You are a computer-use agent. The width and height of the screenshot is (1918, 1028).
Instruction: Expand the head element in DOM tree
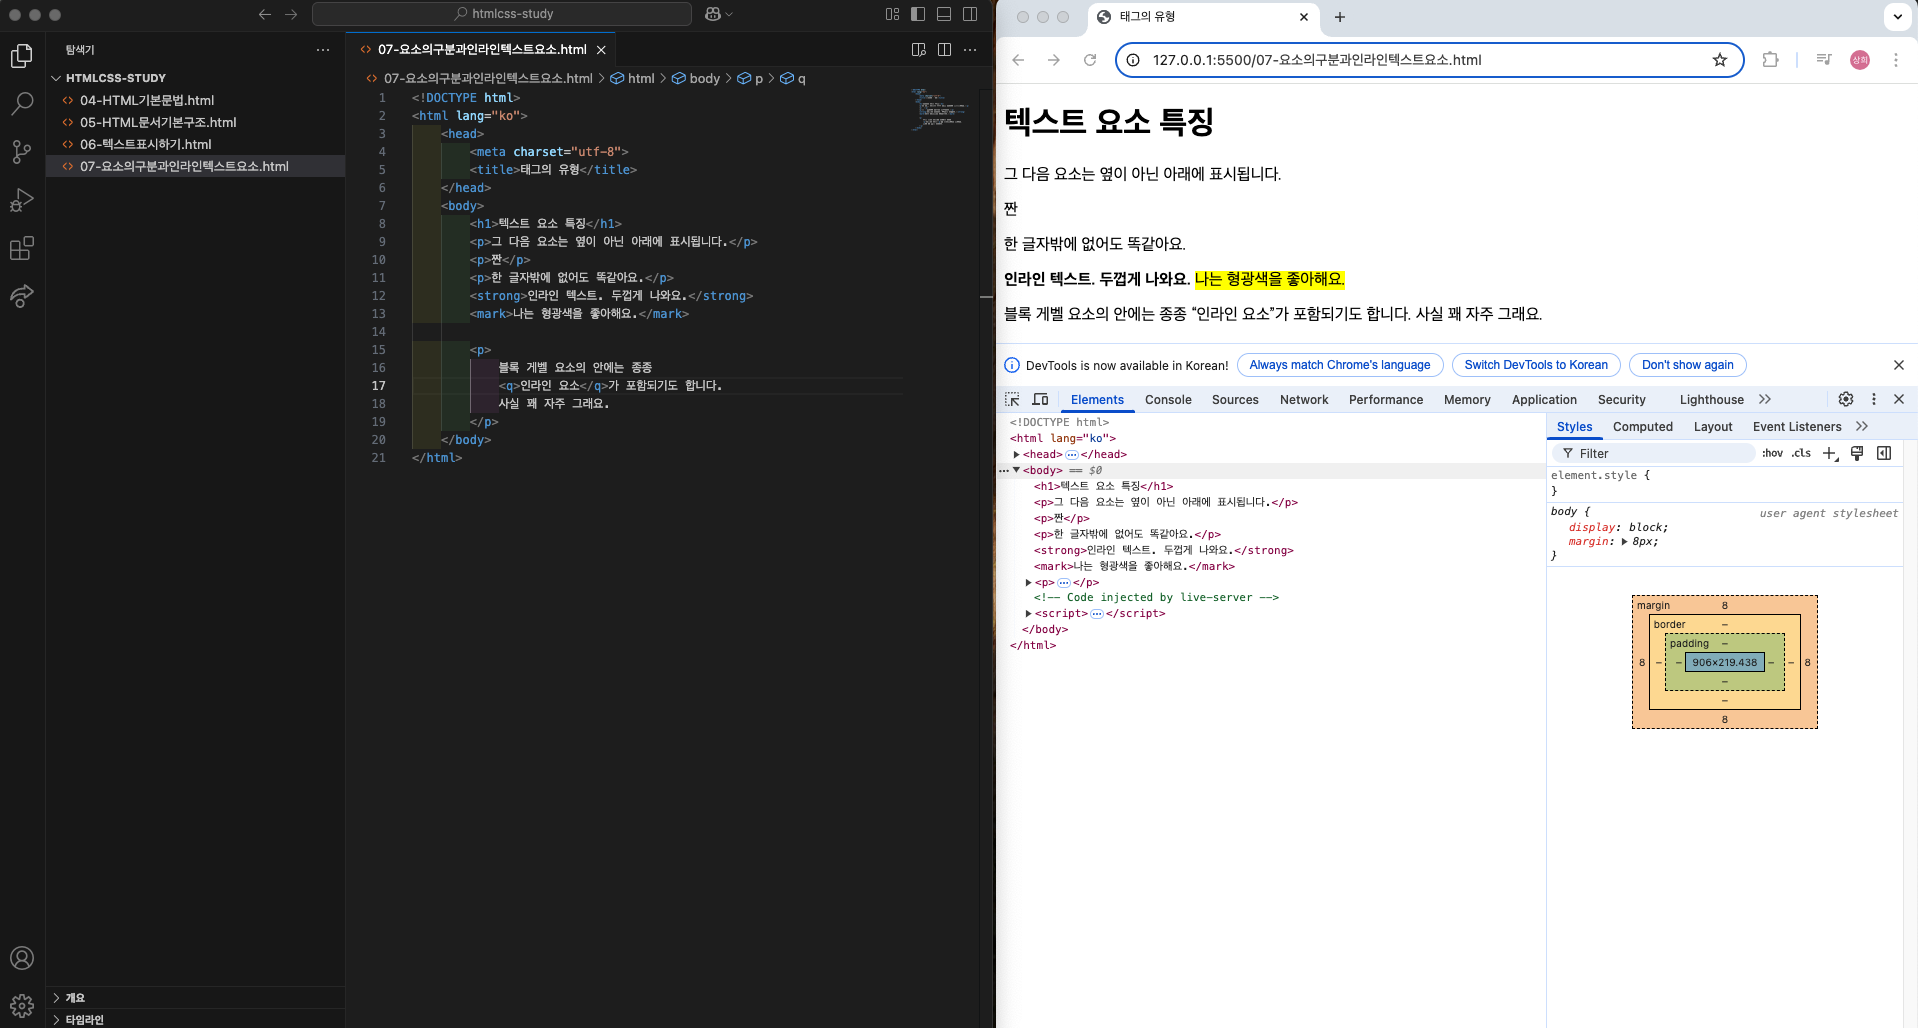click(1016, 454)
